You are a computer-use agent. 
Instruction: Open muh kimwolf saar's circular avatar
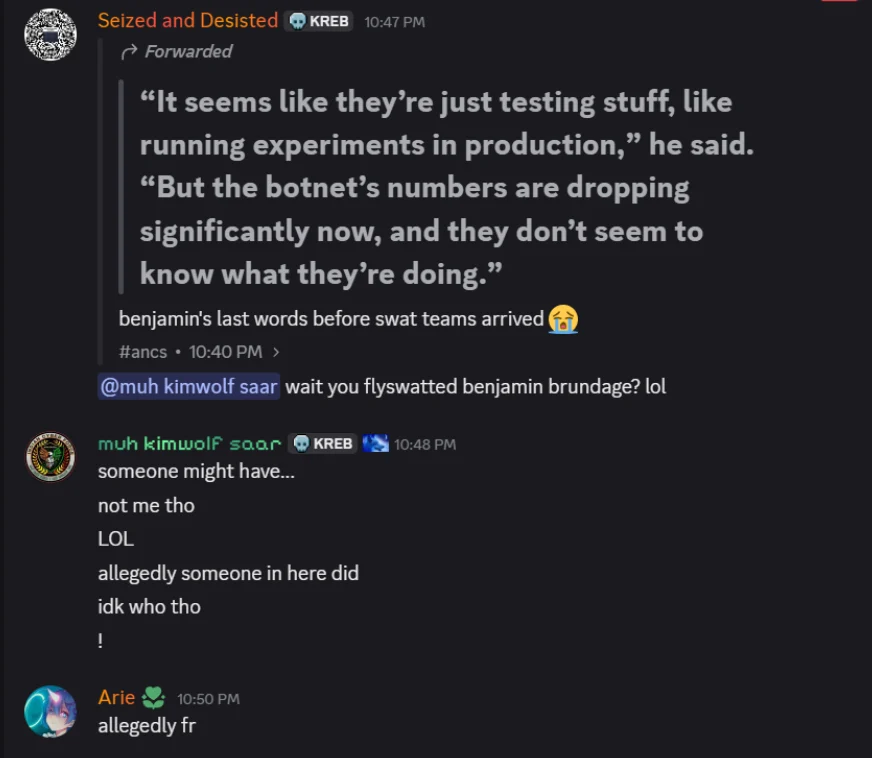[x=48, y=457]
